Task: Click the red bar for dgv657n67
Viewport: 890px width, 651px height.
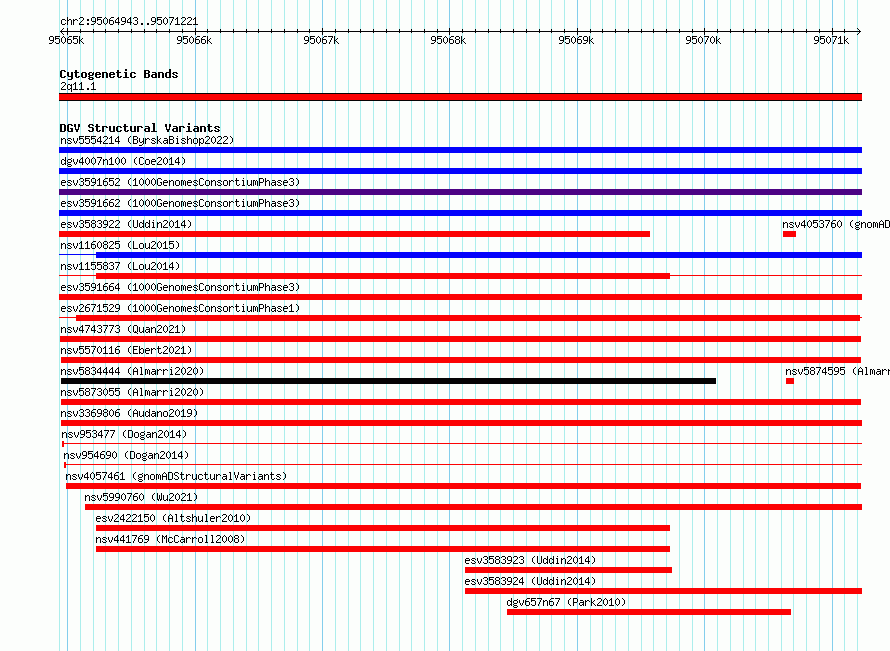Action: point(649,612)
